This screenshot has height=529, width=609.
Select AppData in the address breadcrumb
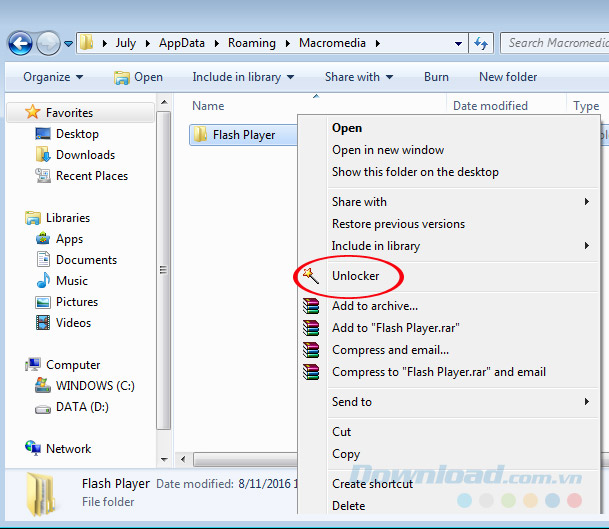pyautogui.click(x=182, y=43)
